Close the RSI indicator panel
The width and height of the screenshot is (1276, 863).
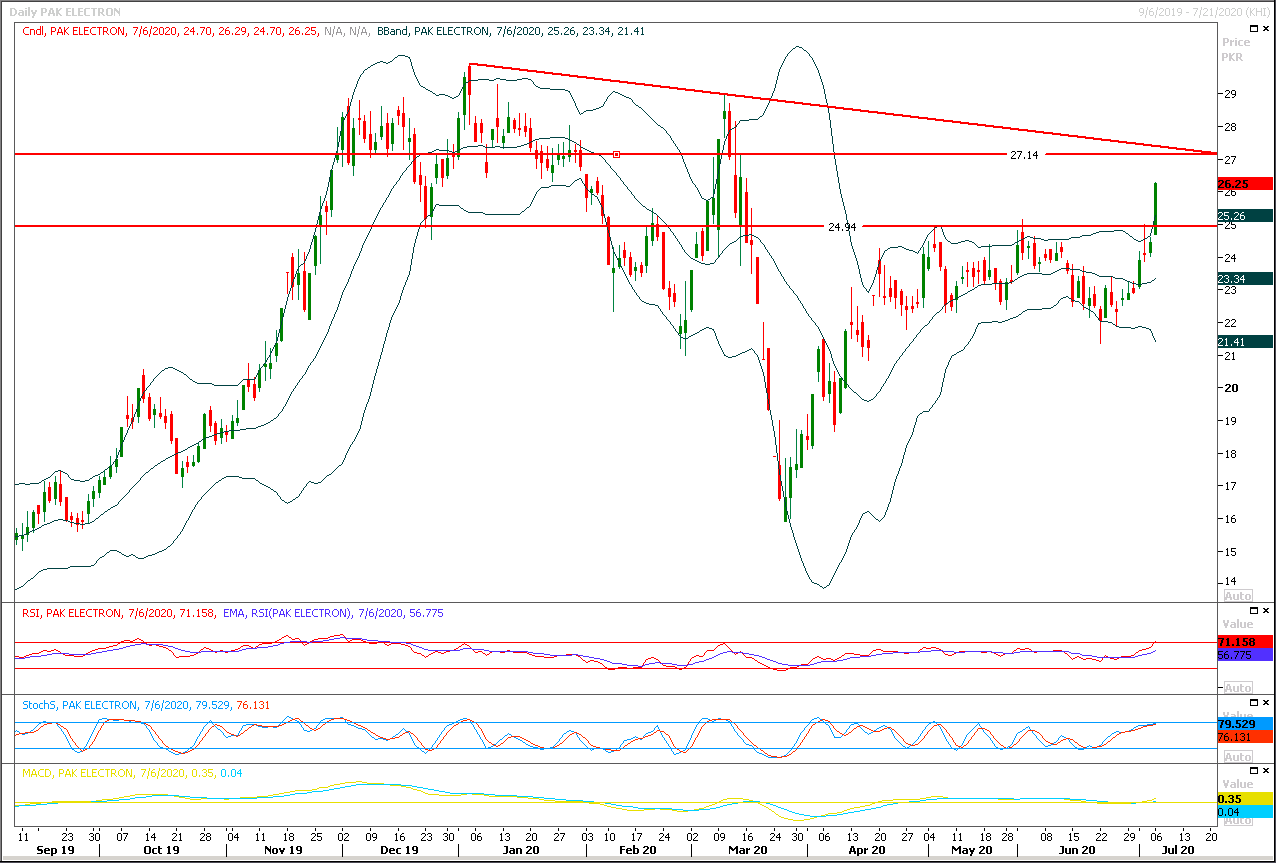[1266, 610]
